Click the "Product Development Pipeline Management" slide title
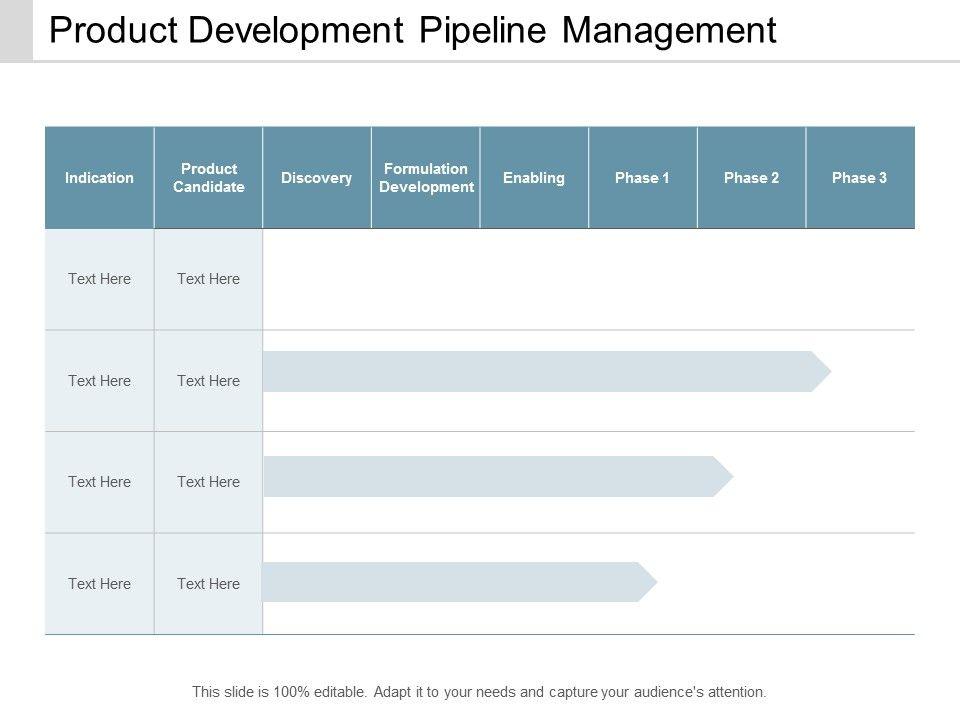960x720 pixels. (x=412, y=31)
